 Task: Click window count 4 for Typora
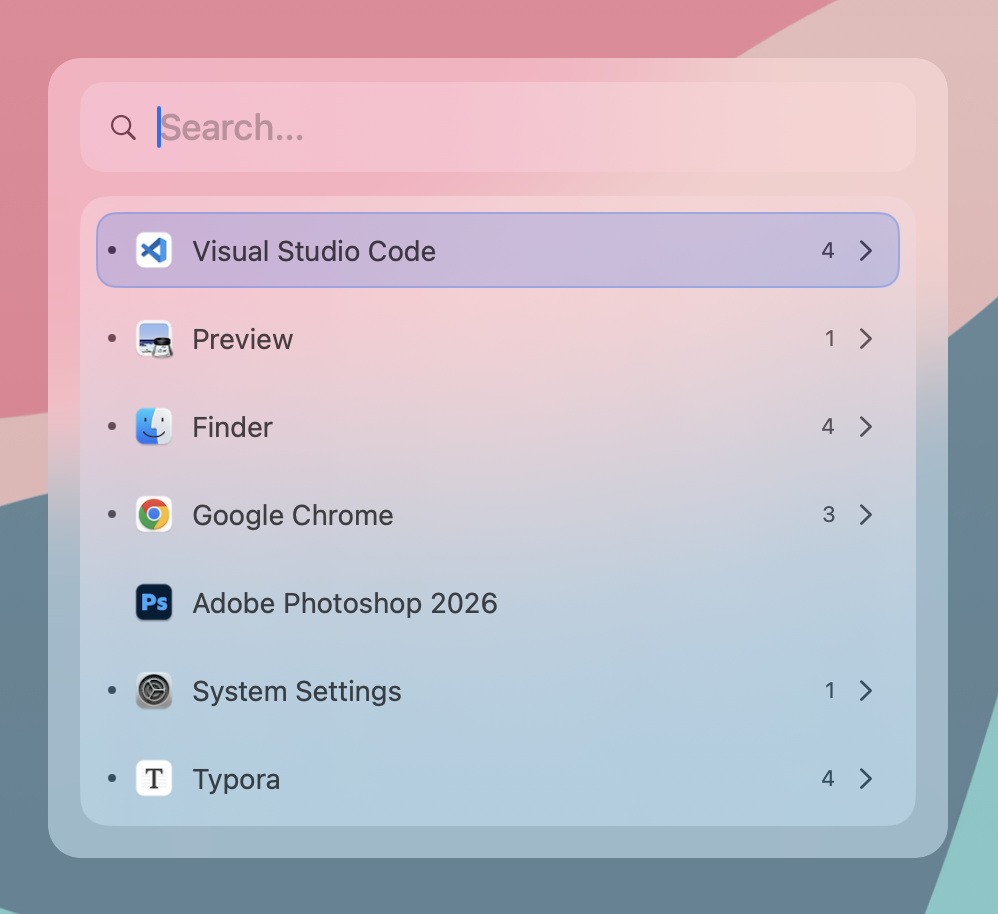point(828,778)
